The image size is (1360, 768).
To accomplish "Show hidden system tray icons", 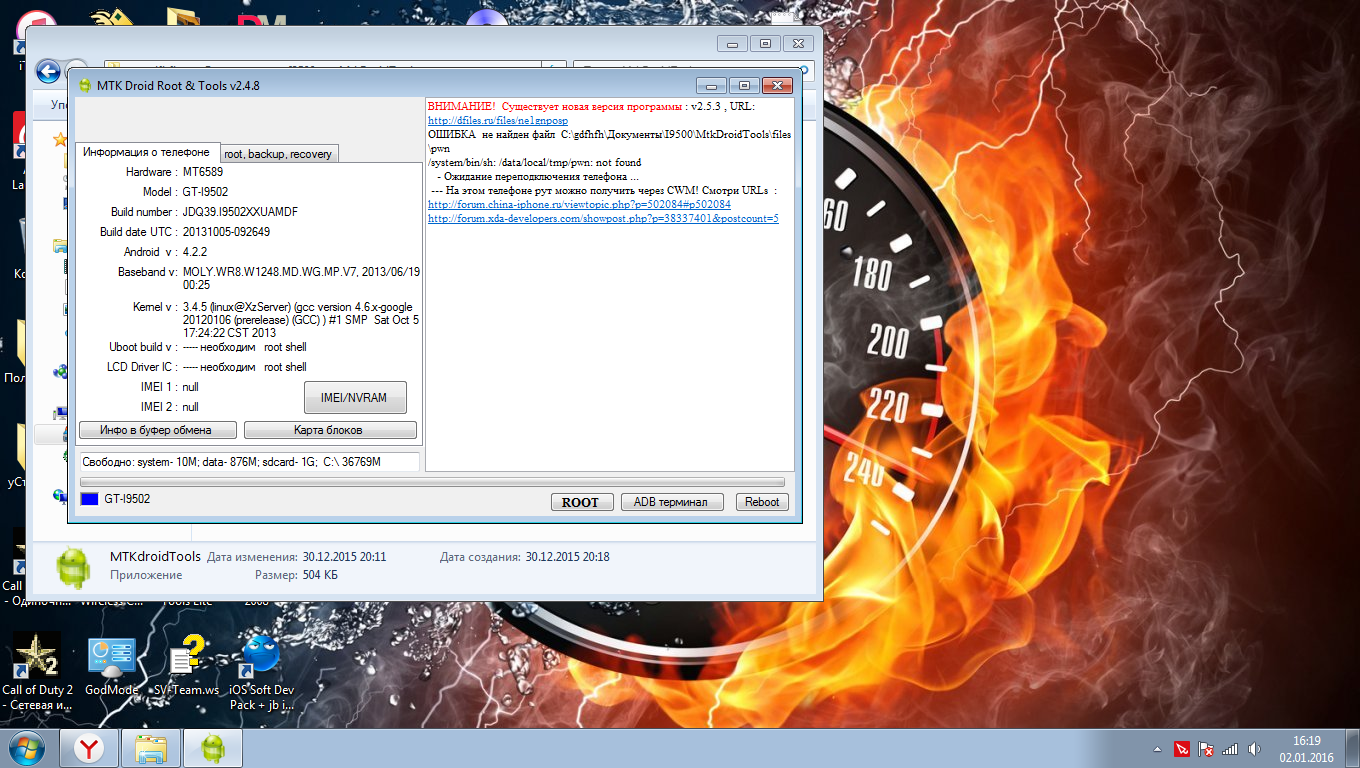I will click(x=1158, y=749).
